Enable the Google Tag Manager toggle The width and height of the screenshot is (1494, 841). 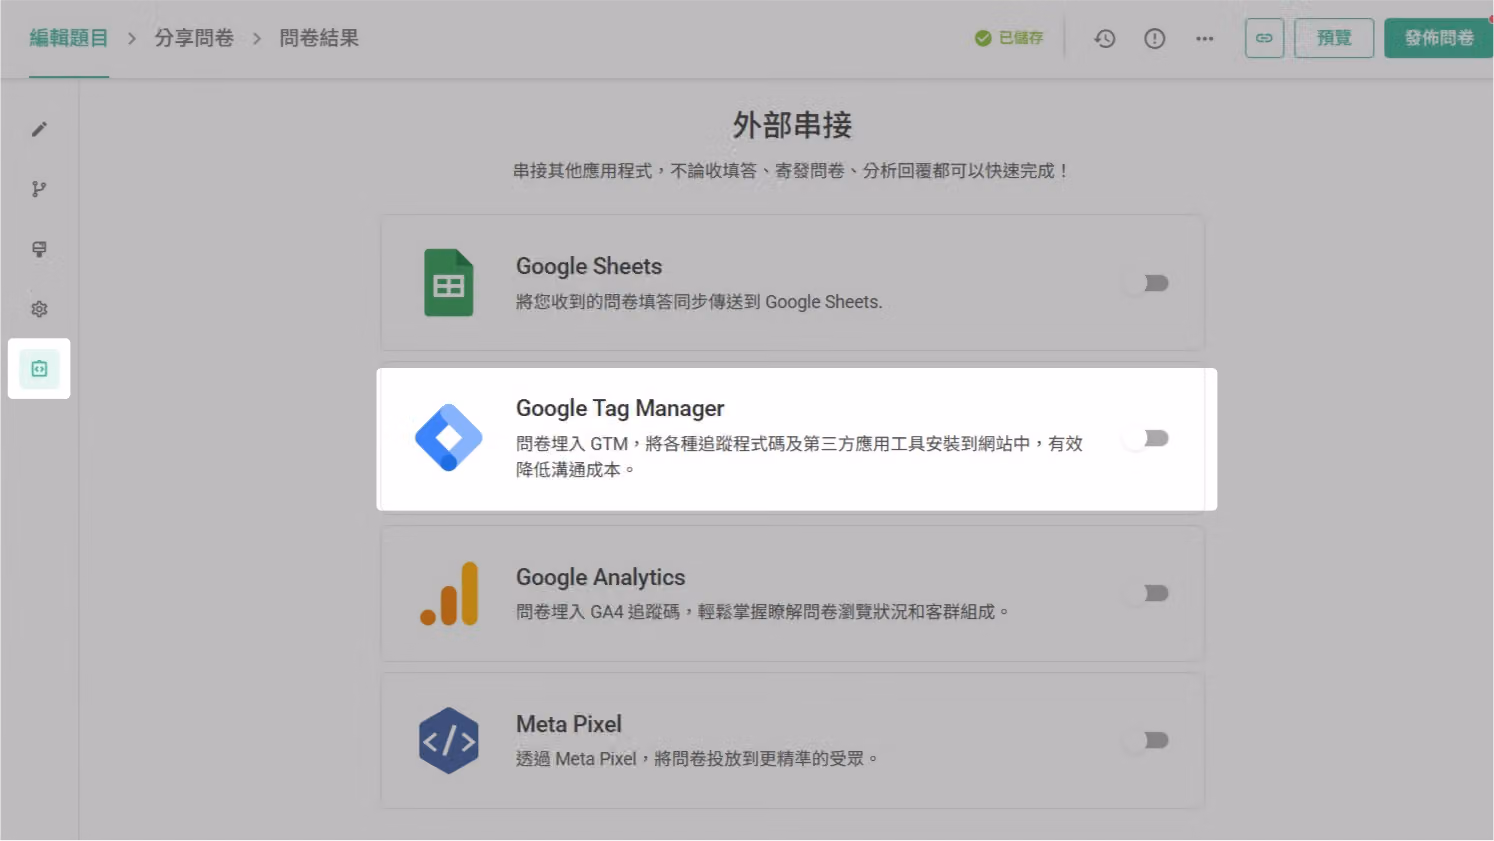1146,438
